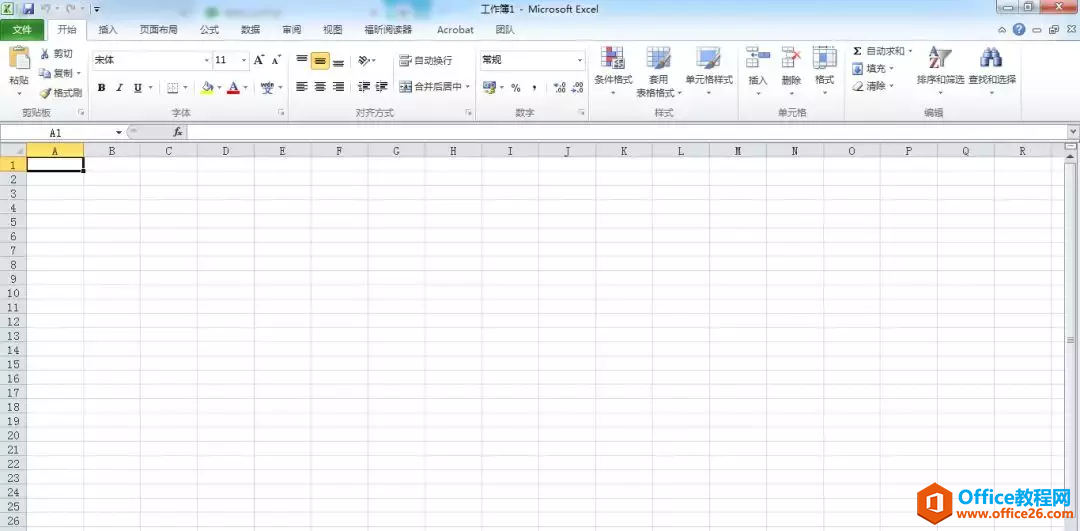Click the Insert Function fx button
Screen dimensions: 1080x531
click(178, 132)
